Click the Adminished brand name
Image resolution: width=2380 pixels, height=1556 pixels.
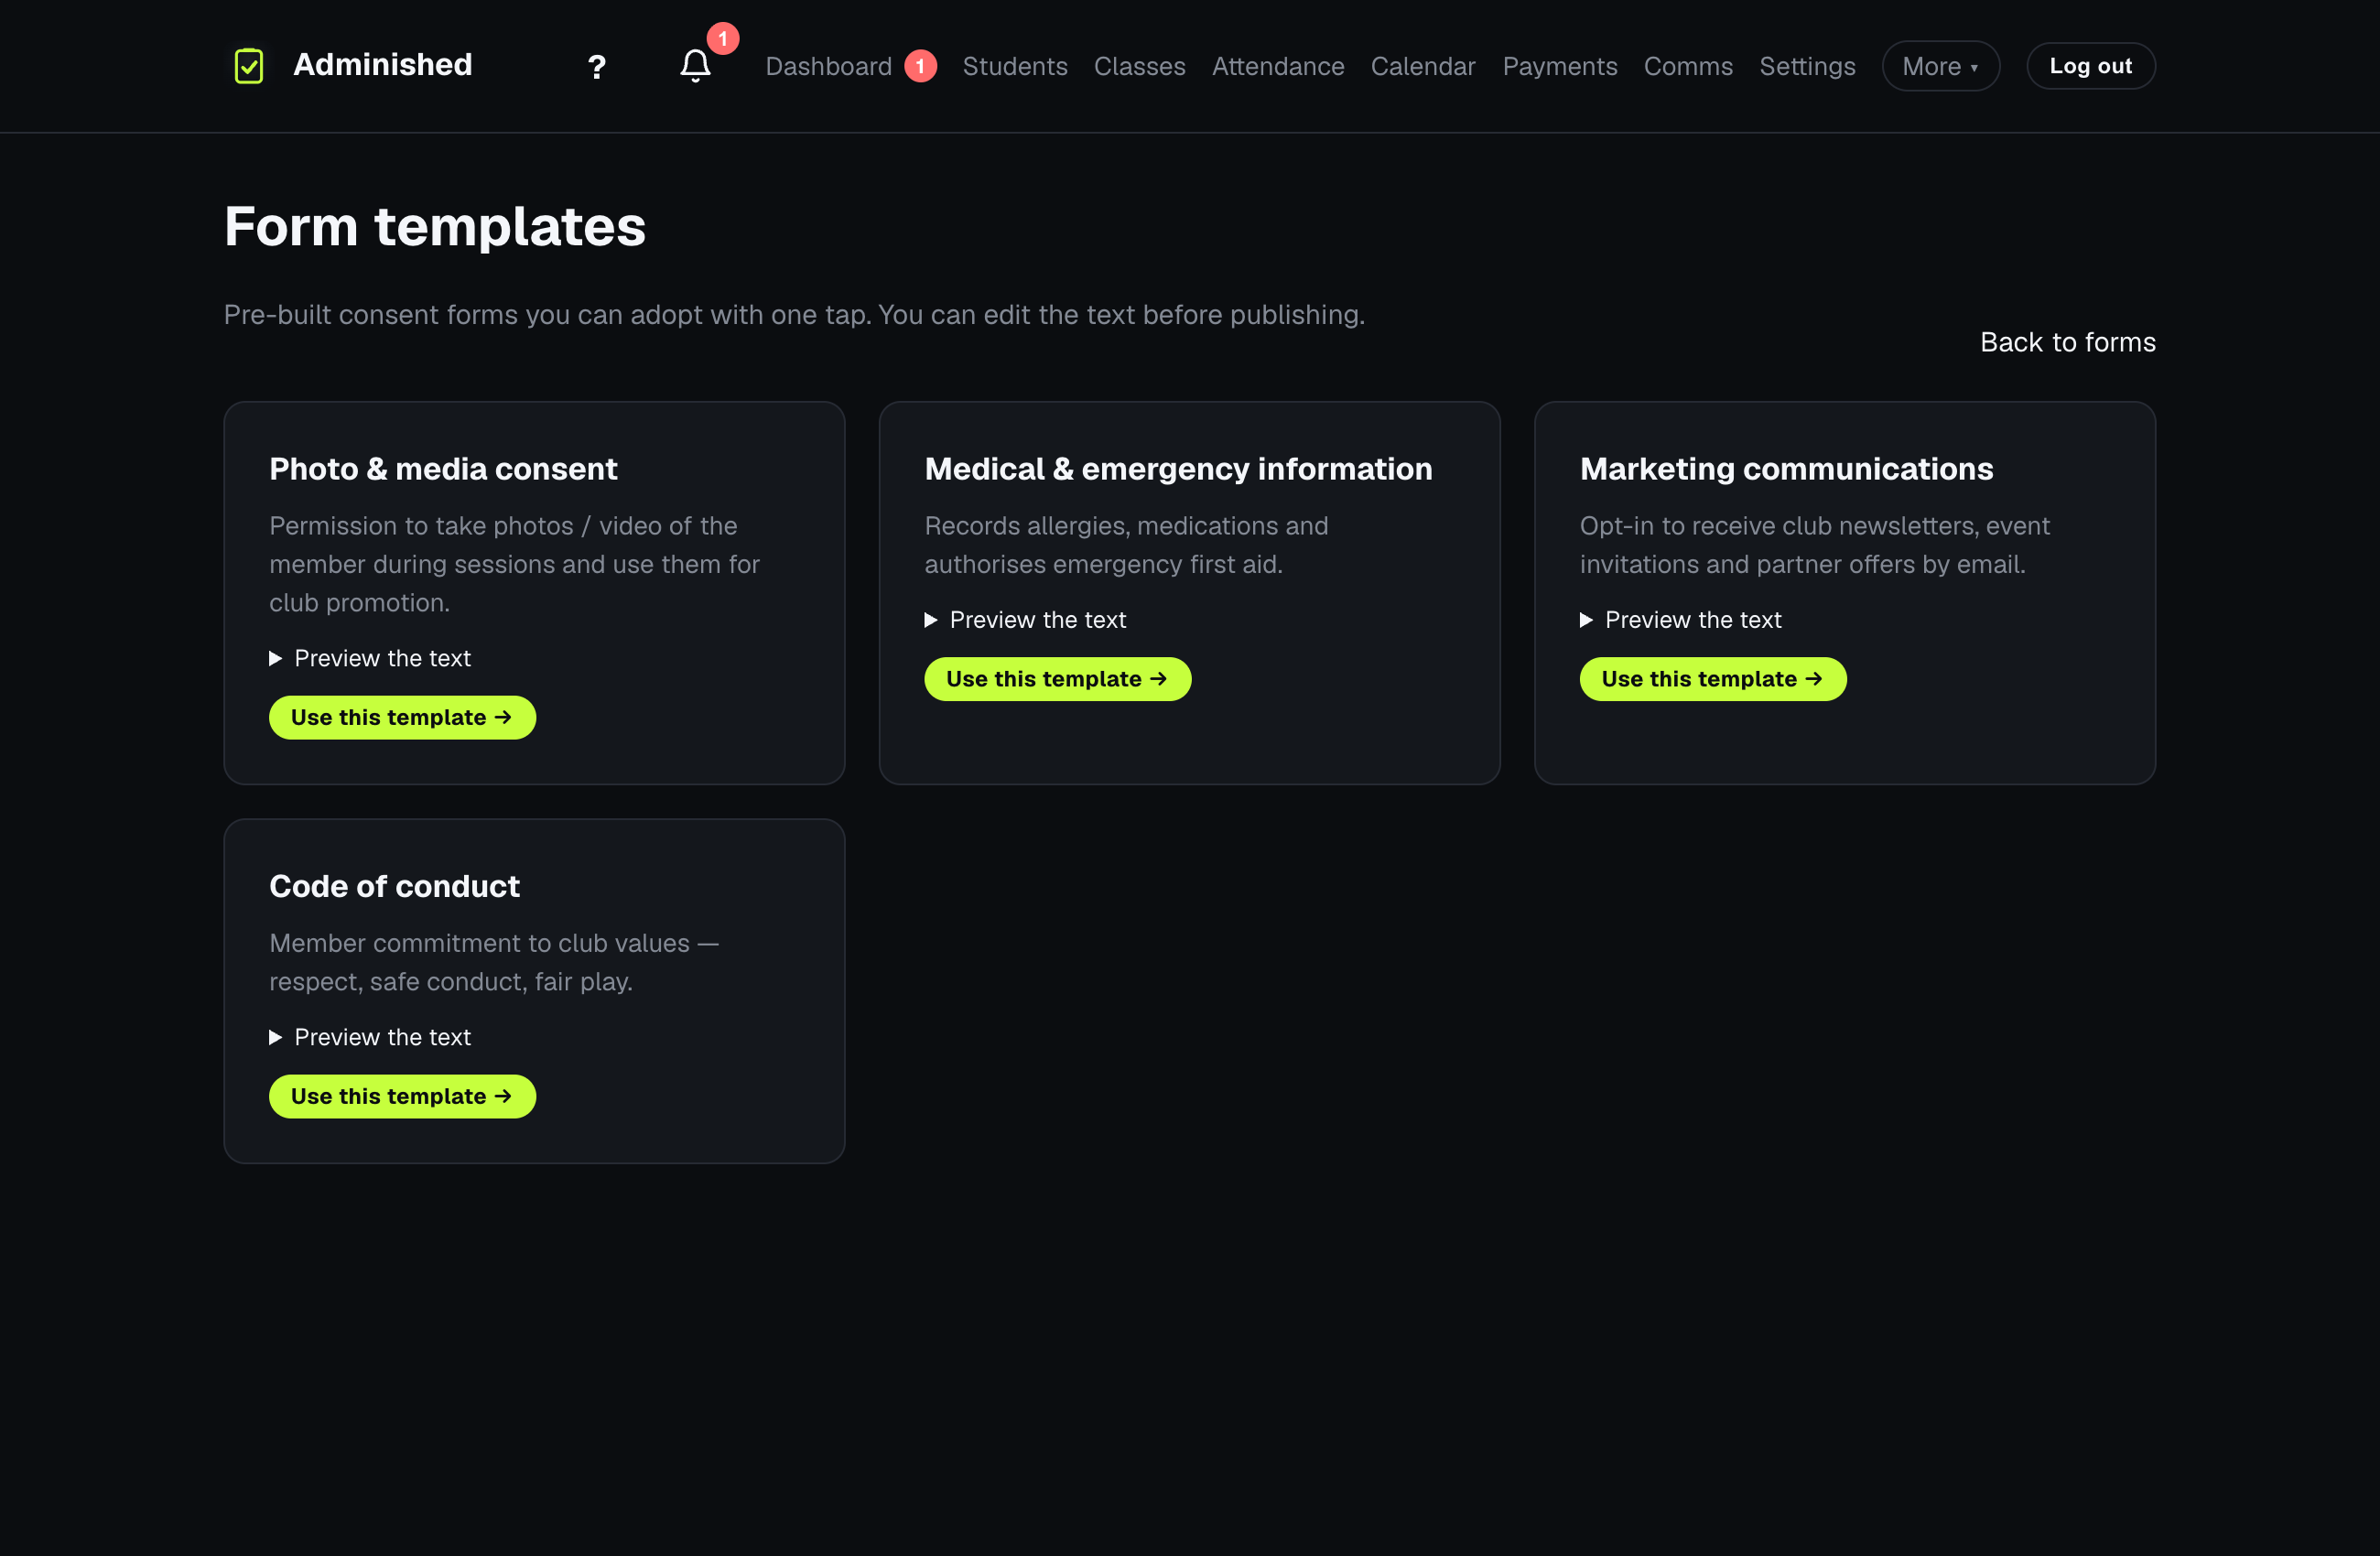pyautogui.click(x=382, y=65)
